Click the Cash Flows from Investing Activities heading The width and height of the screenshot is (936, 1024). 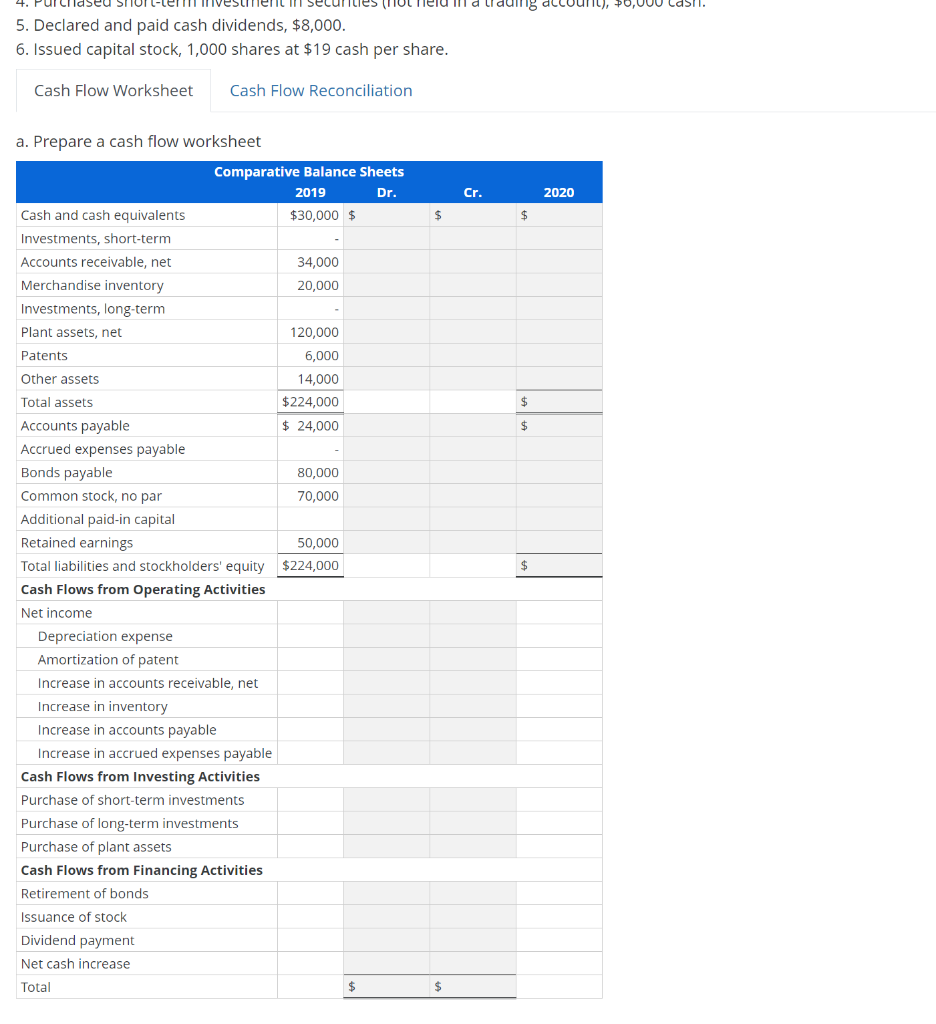coord(140,776)
